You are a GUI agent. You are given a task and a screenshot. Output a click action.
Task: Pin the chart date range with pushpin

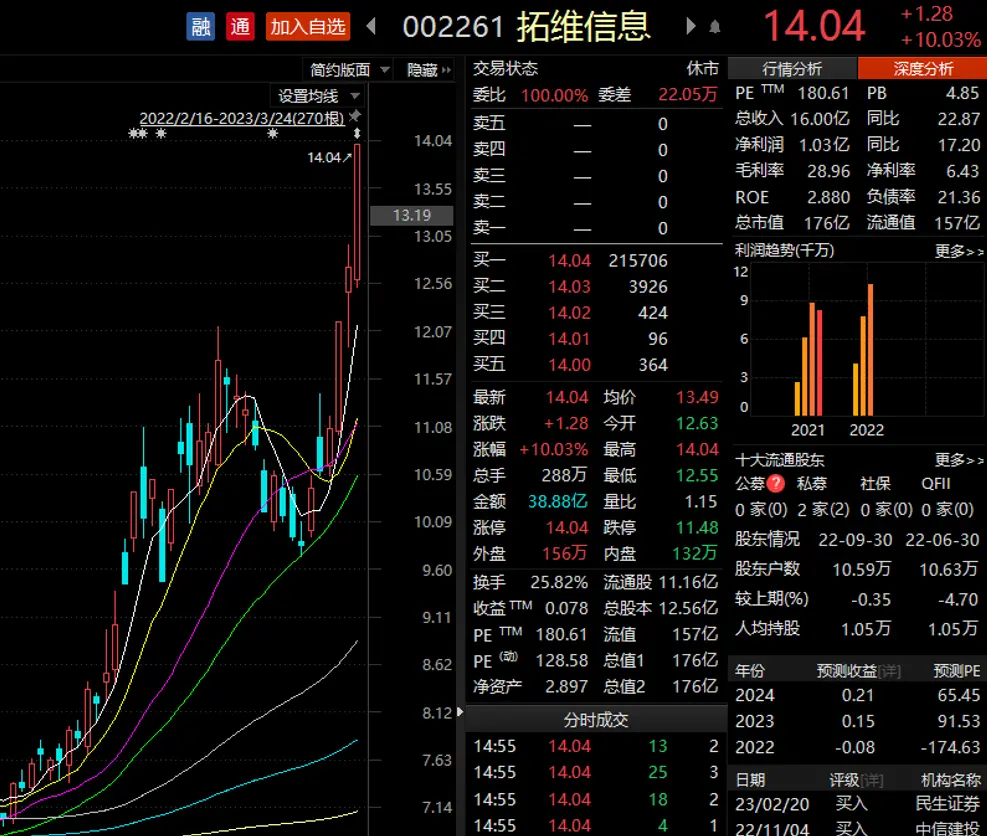click(356, 115)
